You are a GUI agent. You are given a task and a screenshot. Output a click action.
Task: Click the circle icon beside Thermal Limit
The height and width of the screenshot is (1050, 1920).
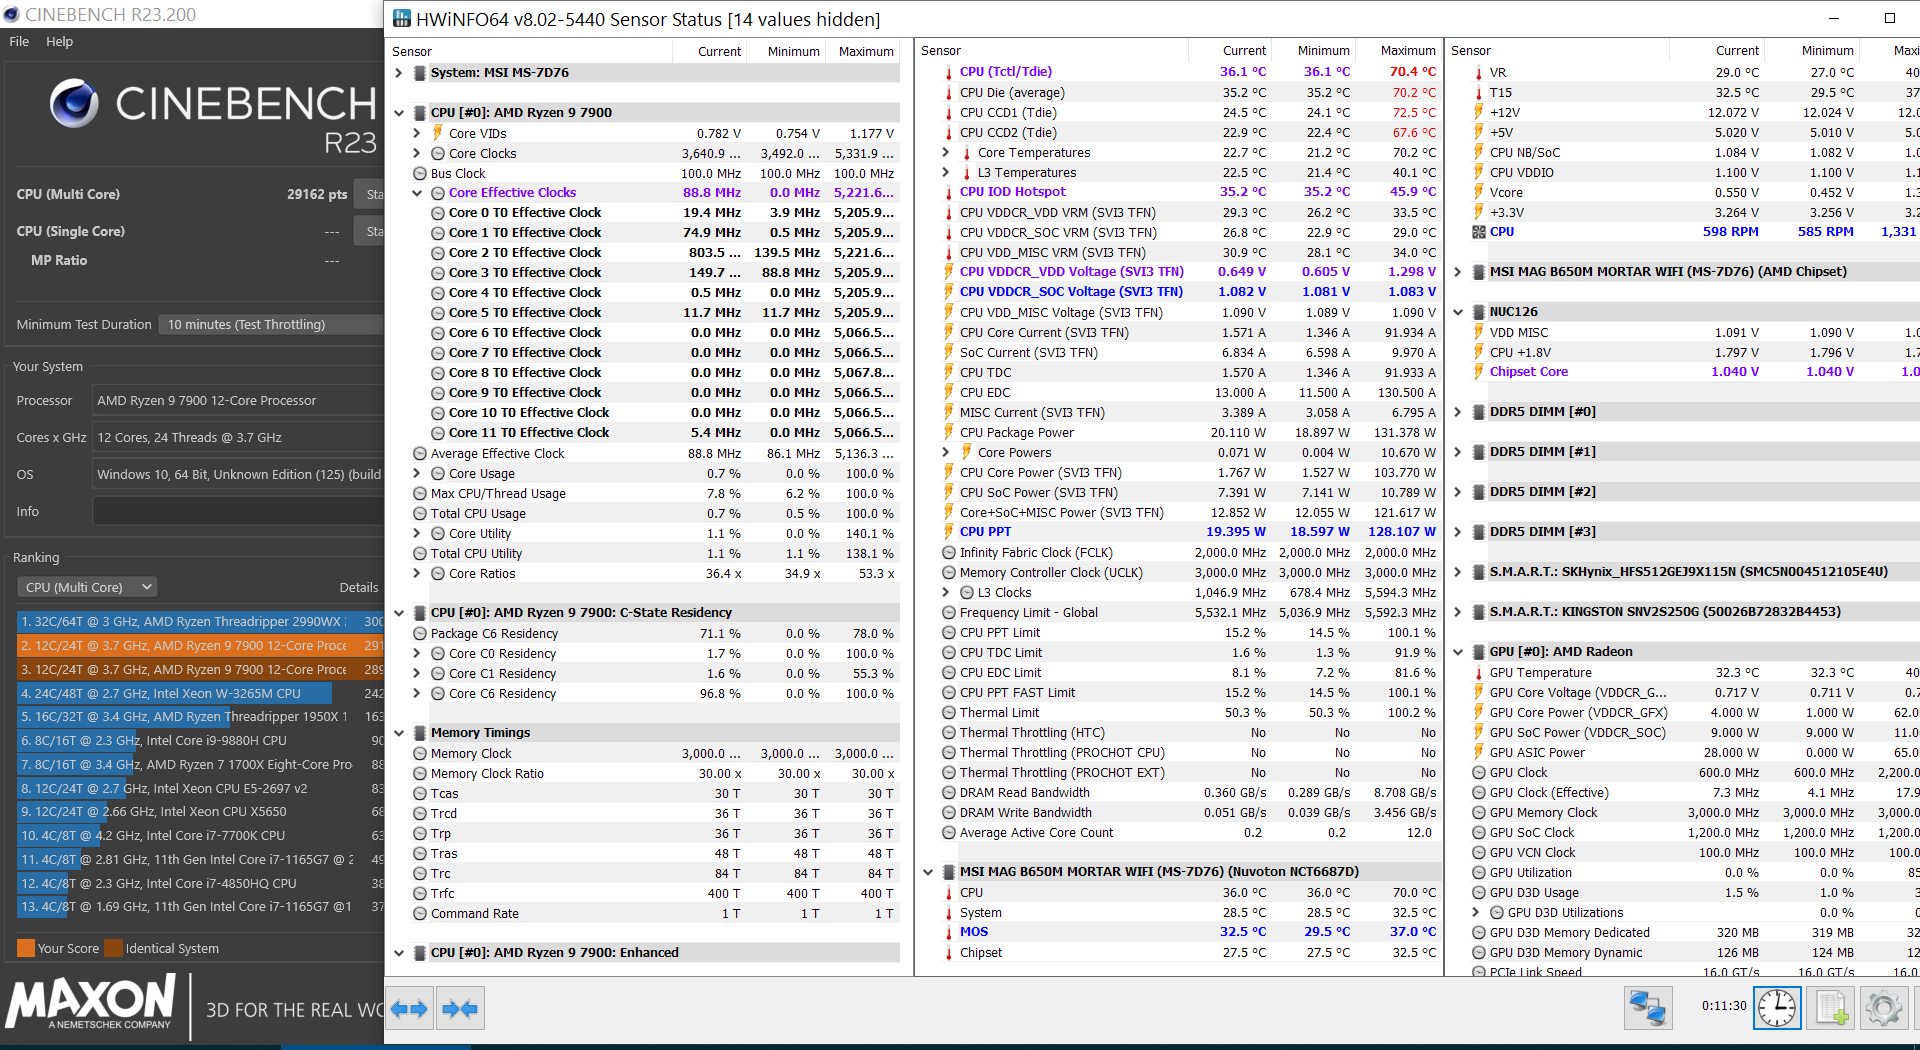949,713
